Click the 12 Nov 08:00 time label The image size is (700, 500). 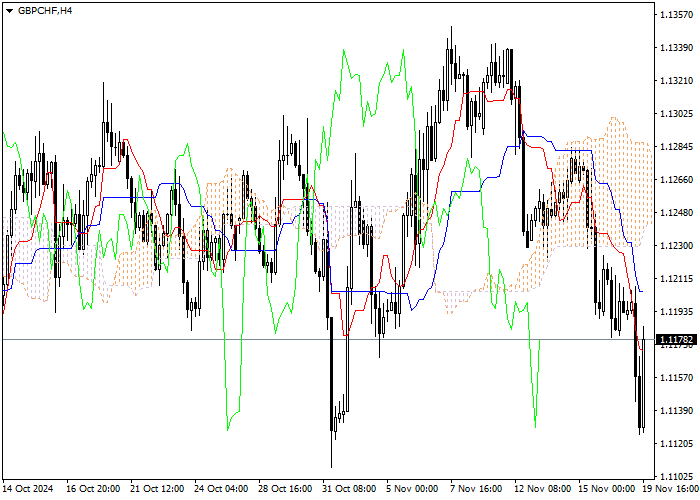tap(542, 489)
